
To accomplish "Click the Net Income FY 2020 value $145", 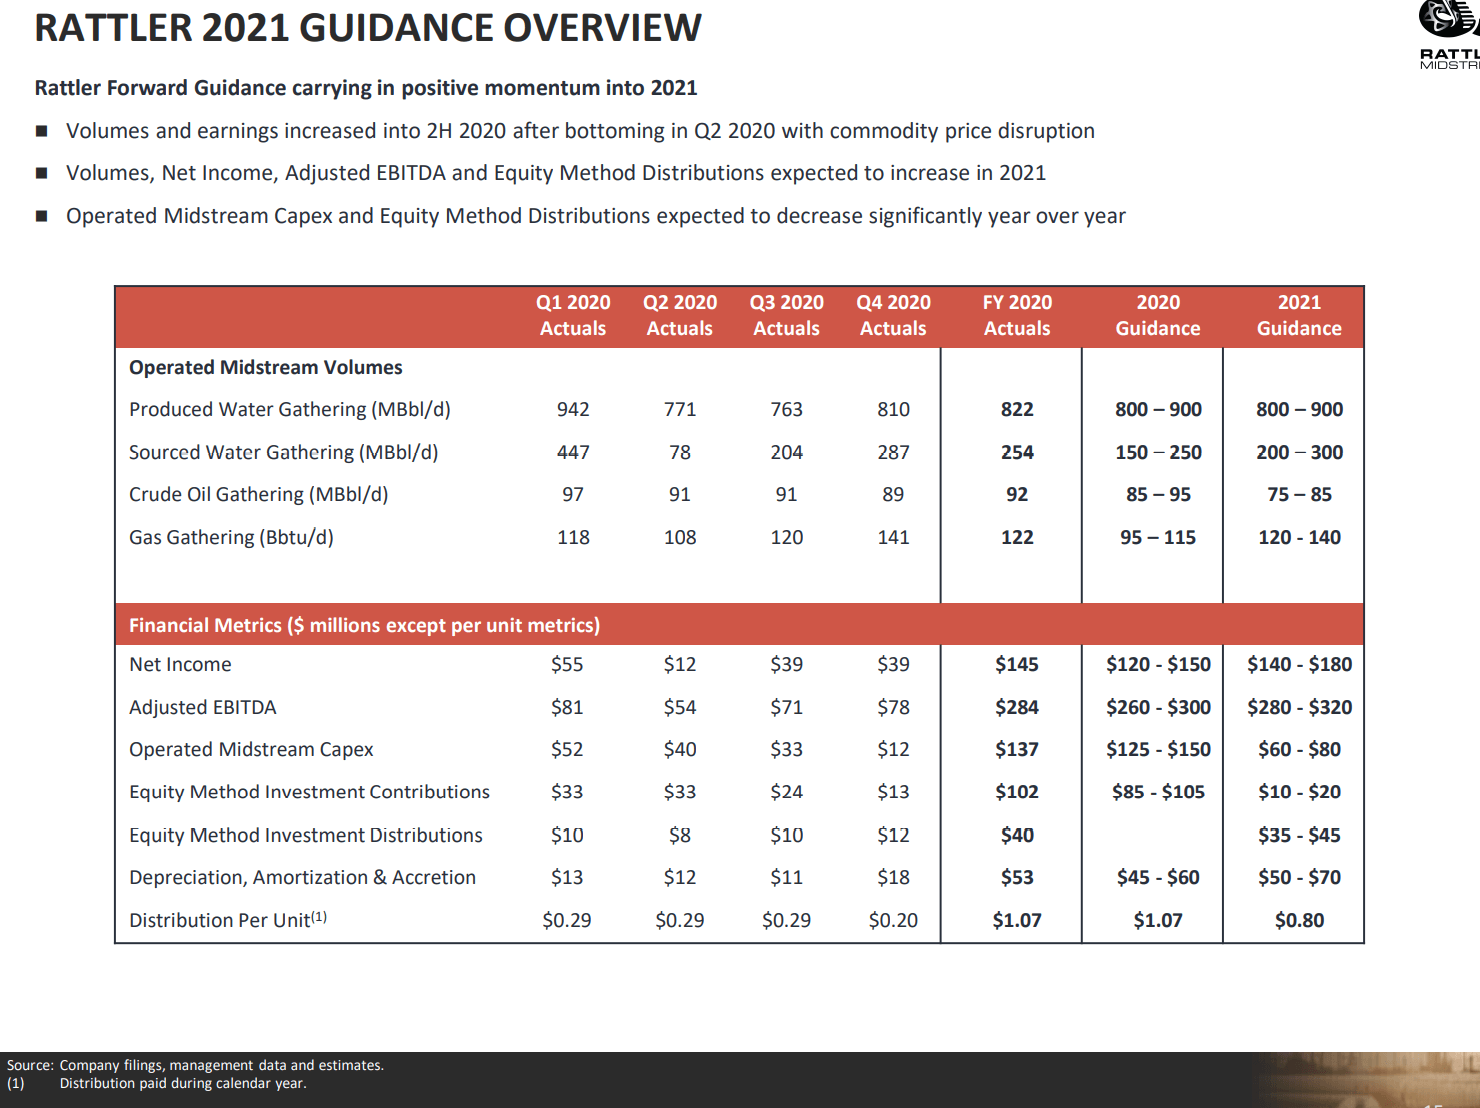I will click(1017, 665).
